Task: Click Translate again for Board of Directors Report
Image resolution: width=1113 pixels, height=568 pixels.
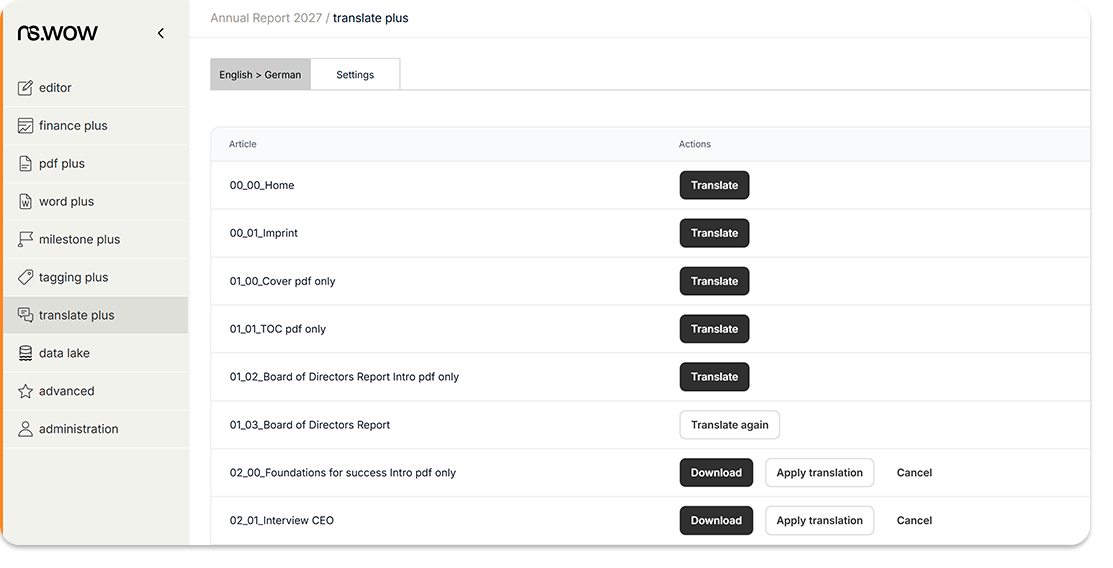Action: [x=729, y=425]
